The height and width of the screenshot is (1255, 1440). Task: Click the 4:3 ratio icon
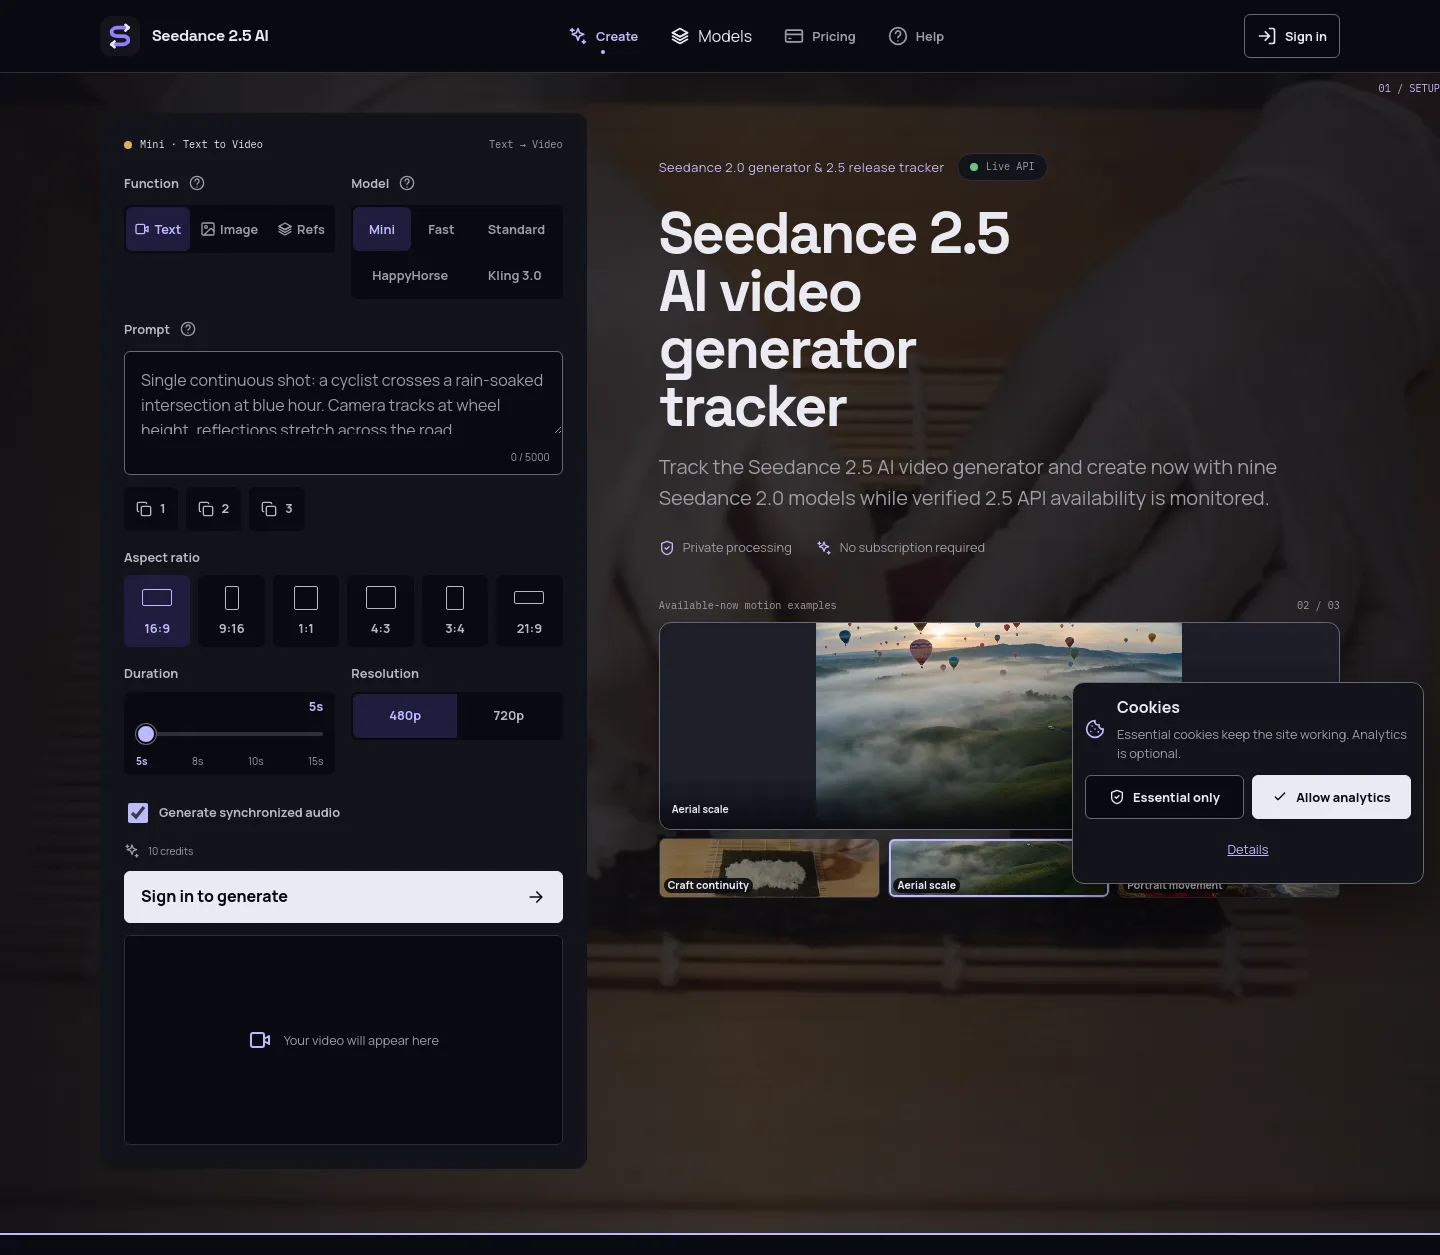point(381,598)
